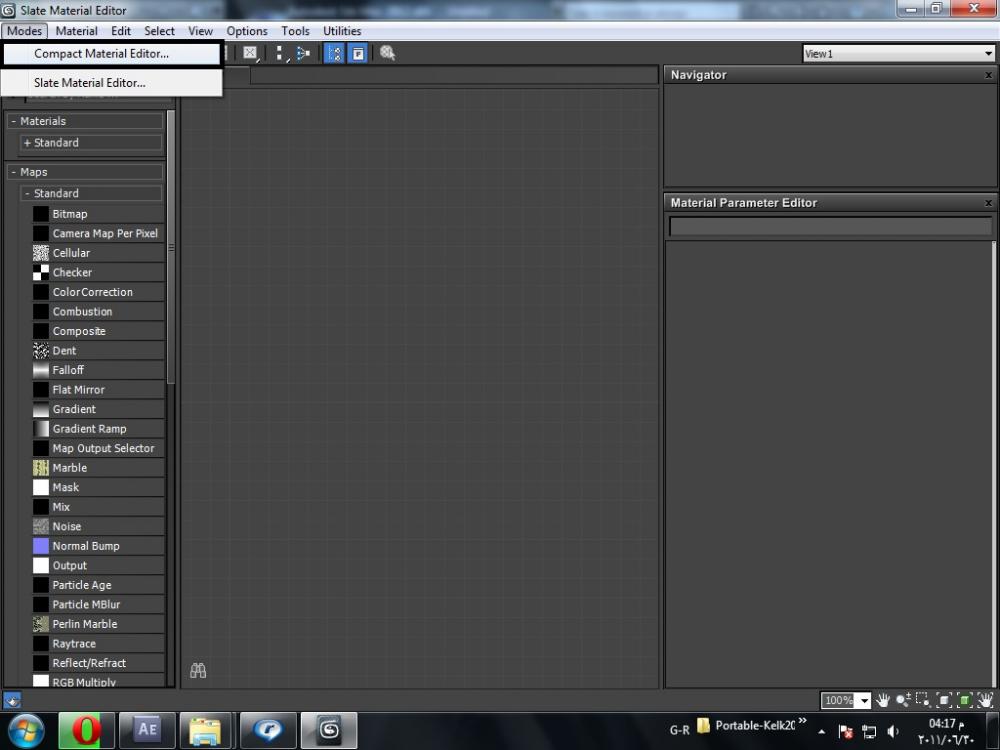Viewport: 1000px width, 750px height.
Task: Click the Dent map thumbnail icon
Action: click(41, 351)
